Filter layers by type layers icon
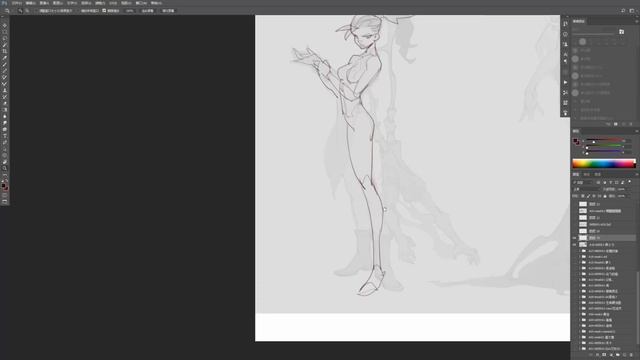640x360 pixels. point(611,182)
